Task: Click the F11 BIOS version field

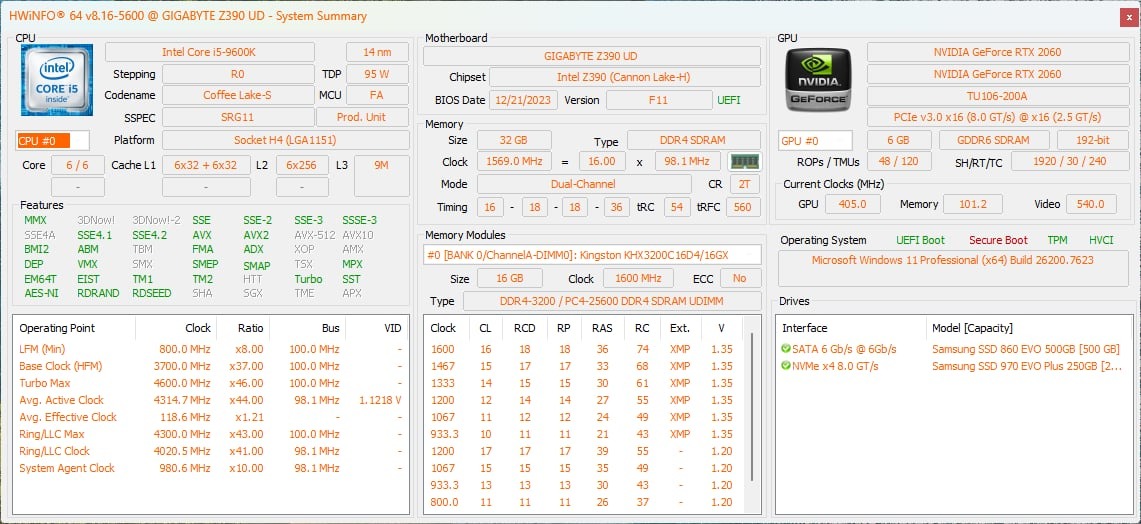Action: pos(659,100)
